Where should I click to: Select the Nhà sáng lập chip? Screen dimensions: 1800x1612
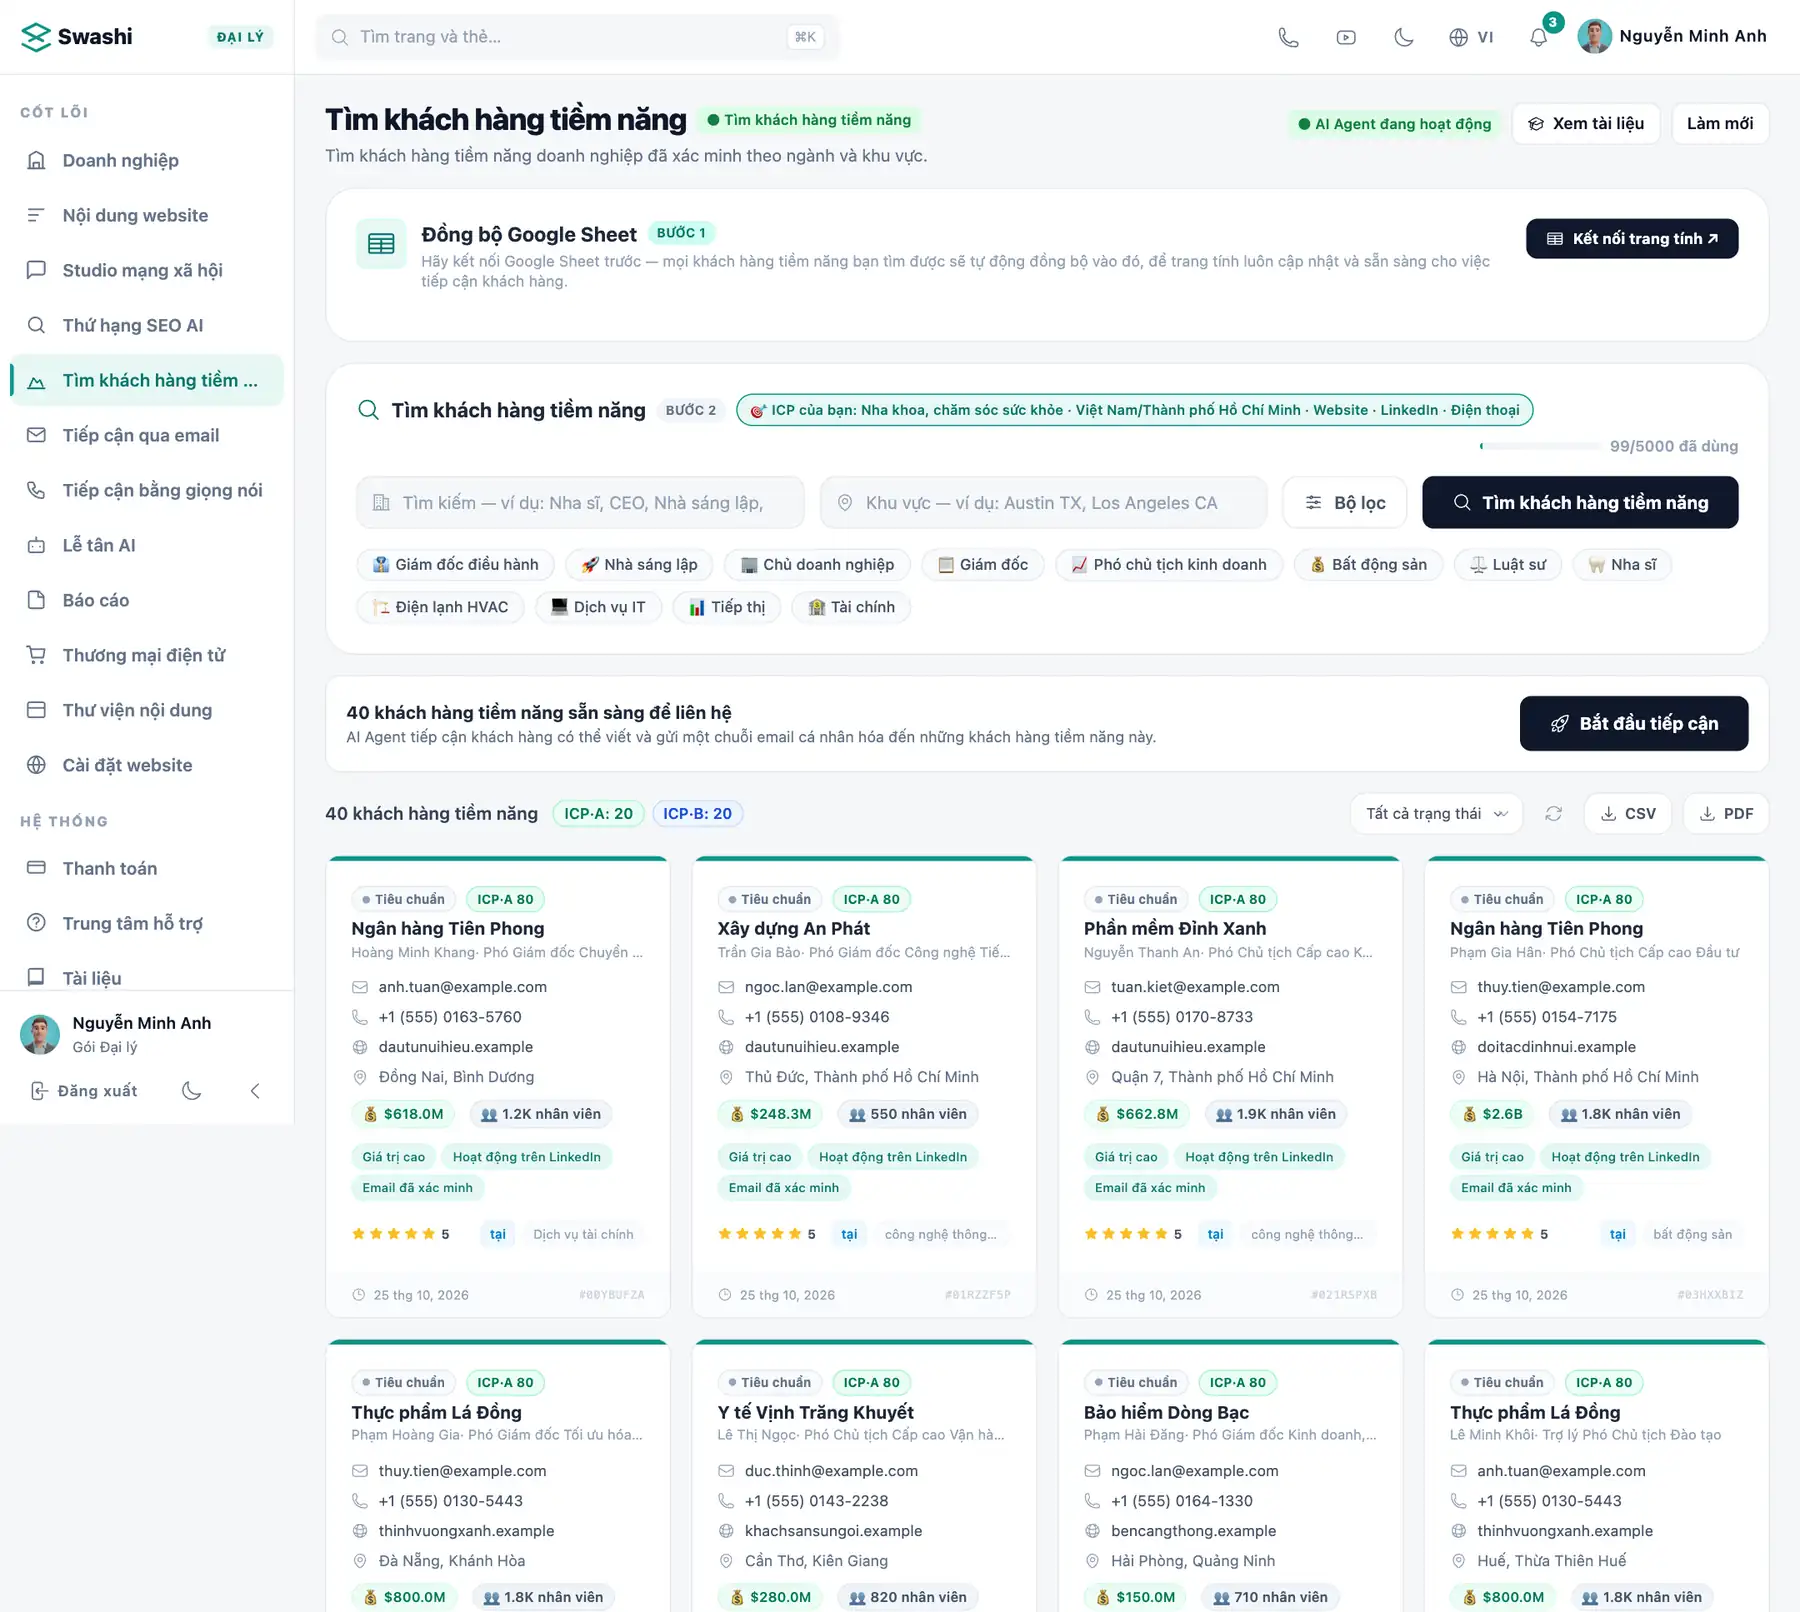pos(639,565)
